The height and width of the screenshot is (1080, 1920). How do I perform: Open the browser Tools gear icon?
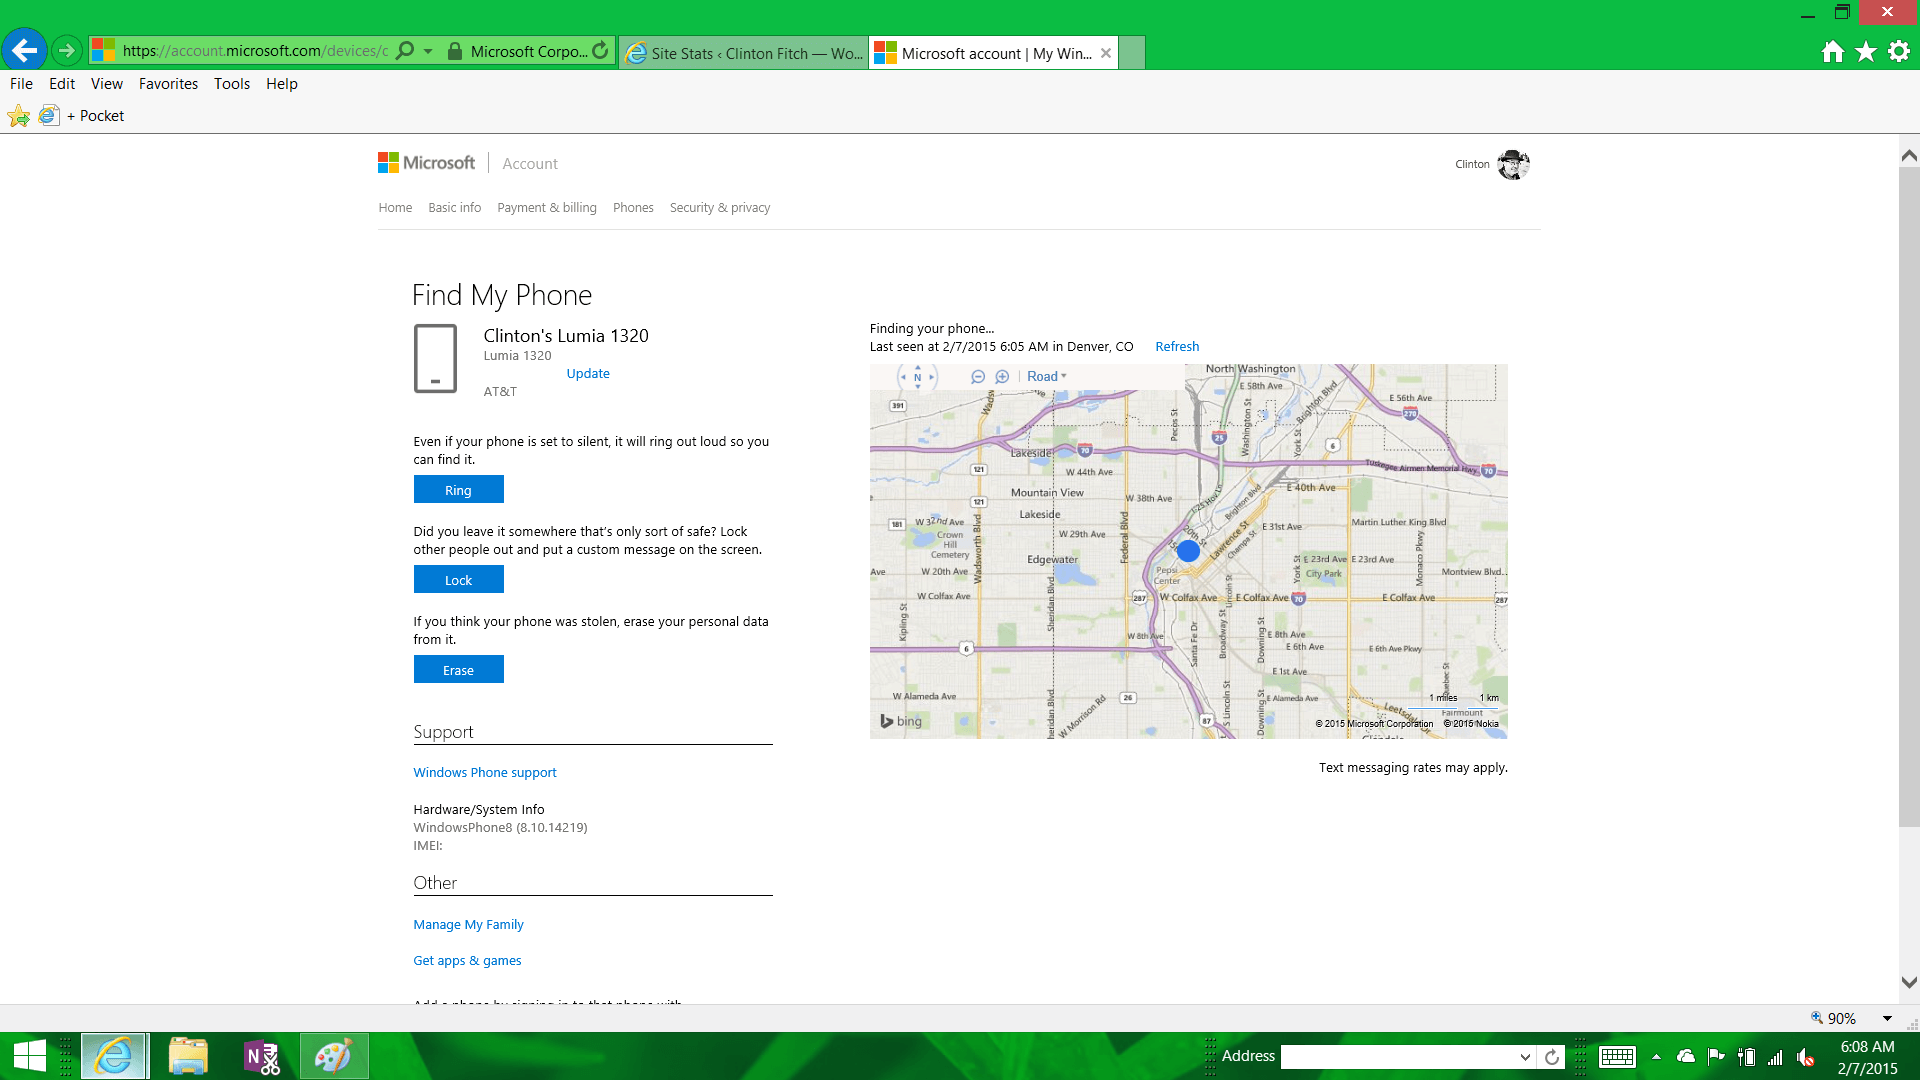point(1899,51)
